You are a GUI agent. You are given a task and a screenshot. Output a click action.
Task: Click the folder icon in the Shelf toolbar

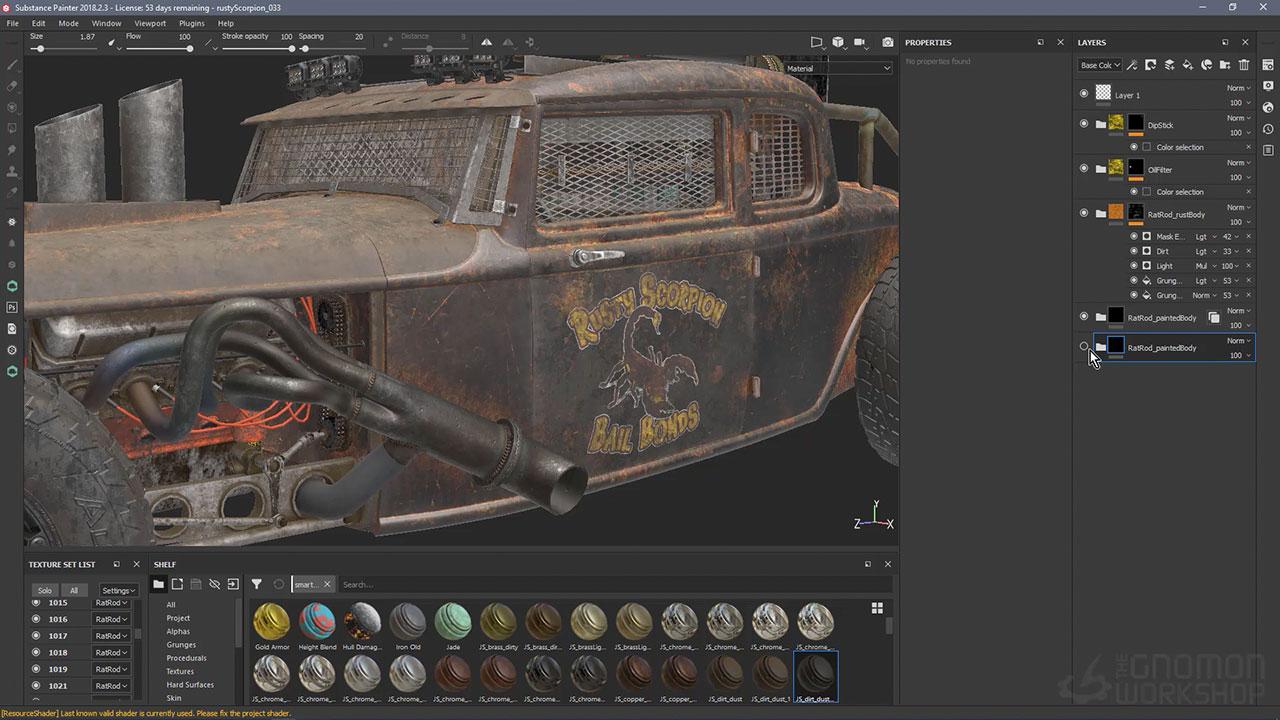coord(158,584)
